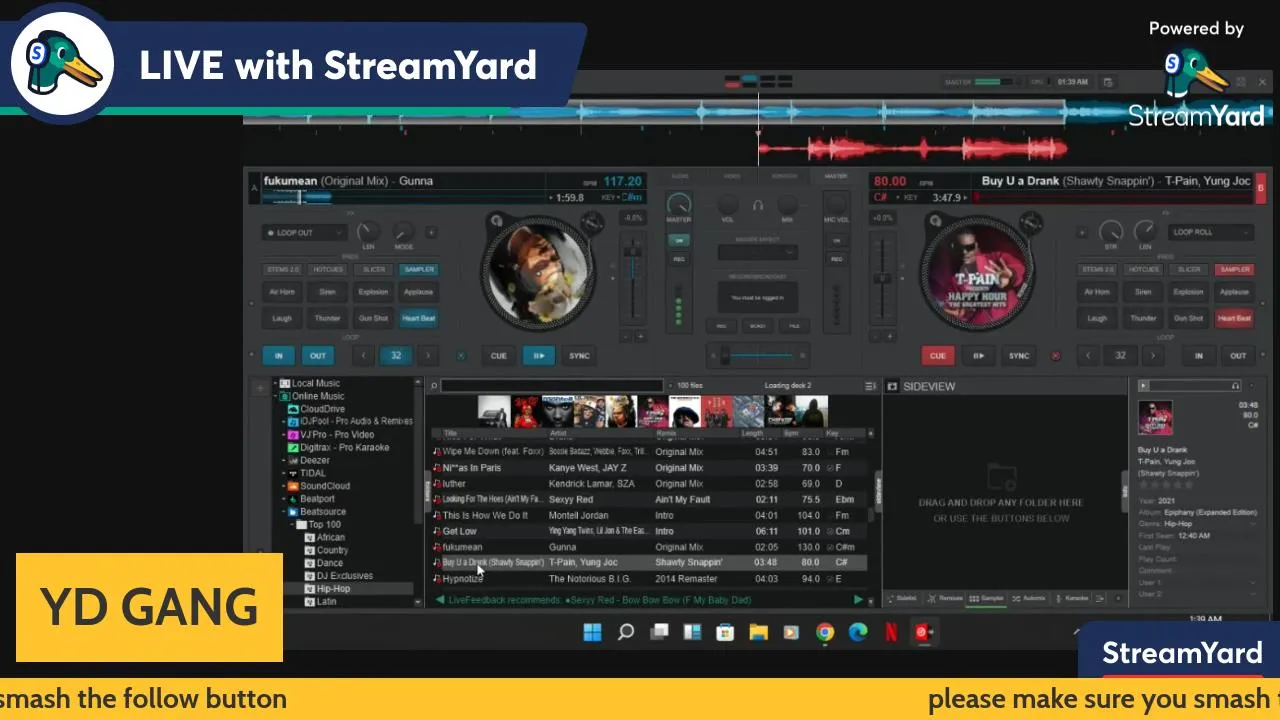Open the browser list options icon
Viewport: 1280px width, 720px height.
[870, 385]
